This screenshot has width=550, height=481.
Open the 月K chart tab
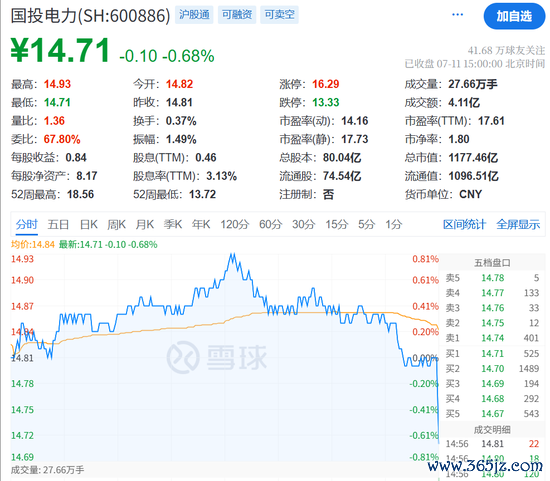click(x=145, y=224)
